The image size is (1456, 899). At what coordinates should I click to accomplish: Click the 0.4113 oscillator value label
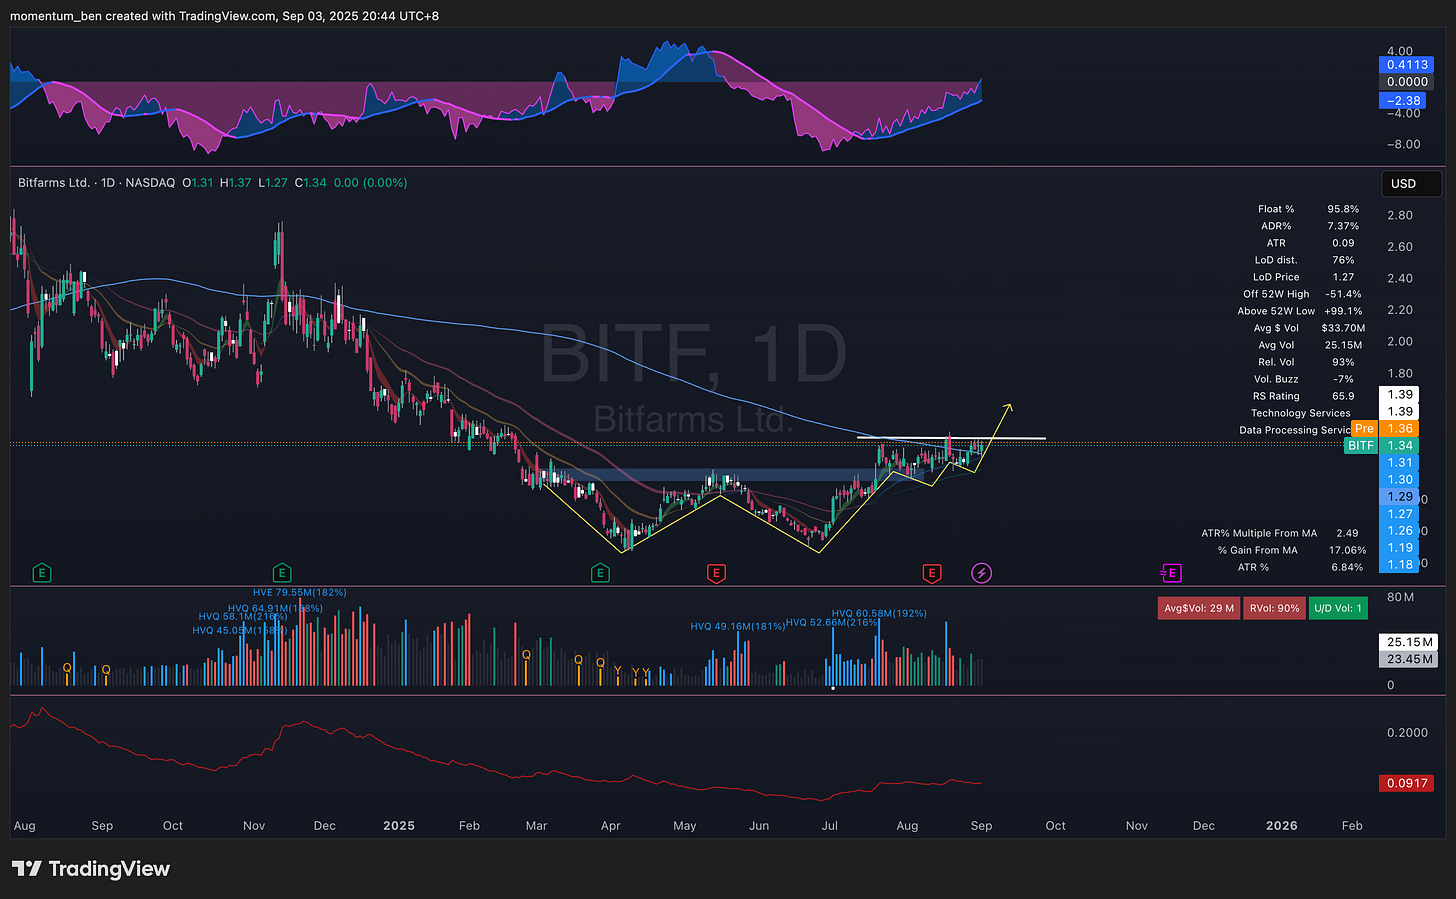tap(1406, 64)
